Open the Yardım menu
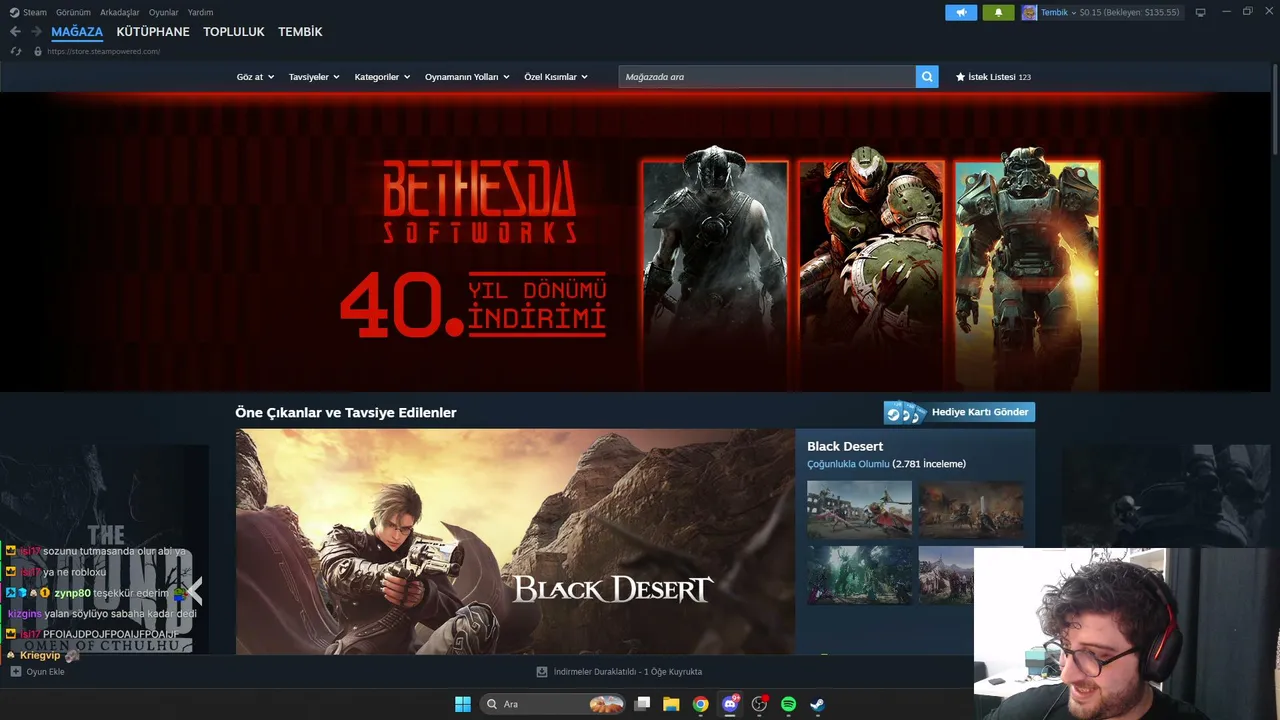The image size is (1280, 720). (200, 13)
